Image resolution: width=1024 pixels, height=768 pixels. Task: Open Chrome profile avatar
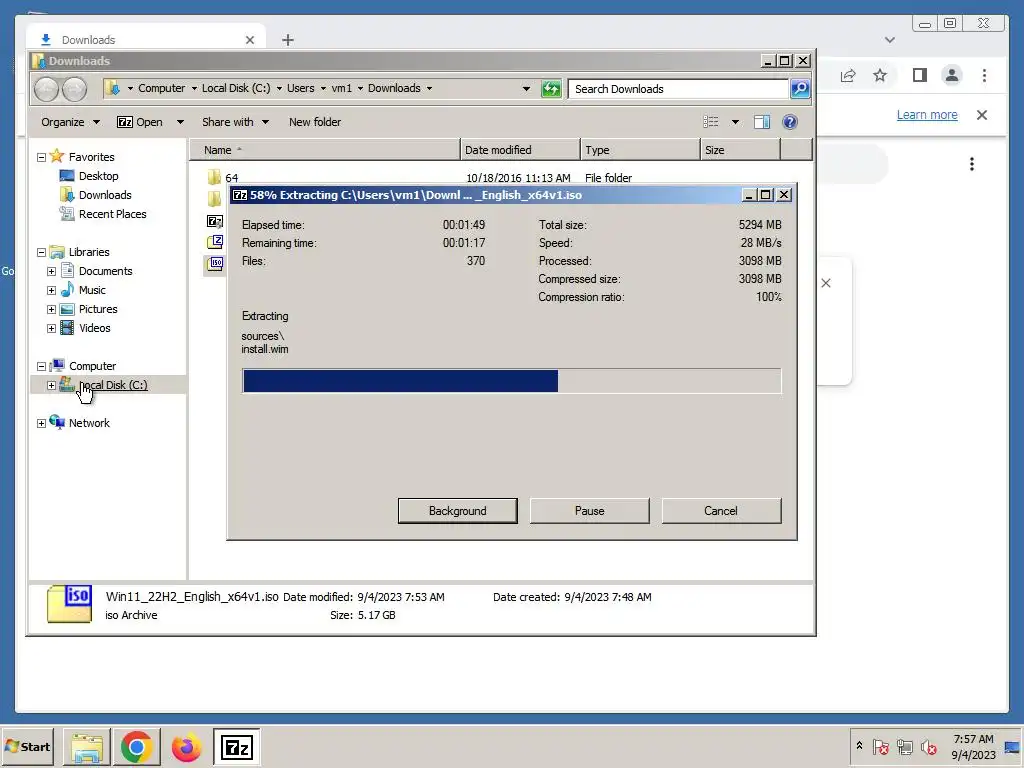tap(952, 75)
